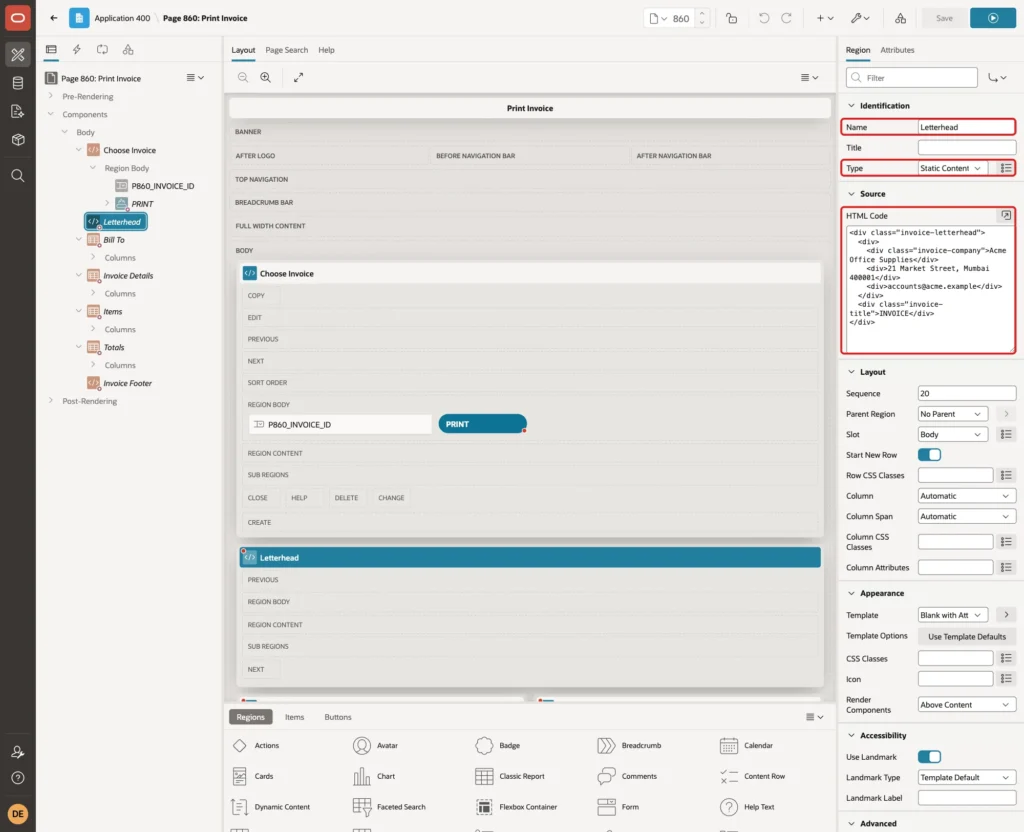Viewport: 1024px width, 832px height.
Task: Open the Page Search tab
Action: [286, 50]
